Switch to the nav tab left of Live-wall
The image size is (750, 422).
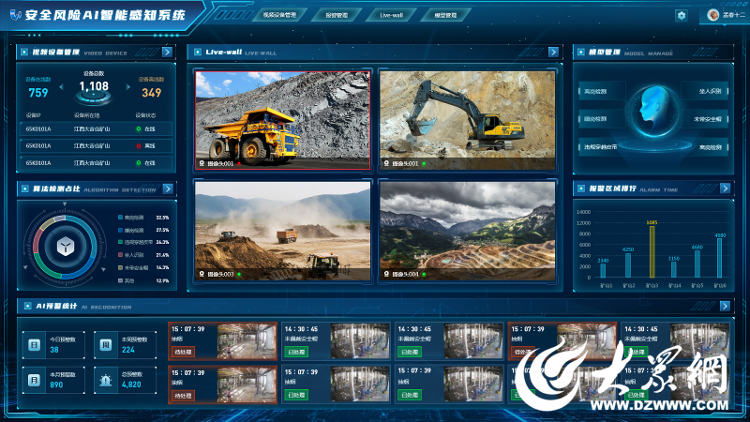[x=337, y=15]
